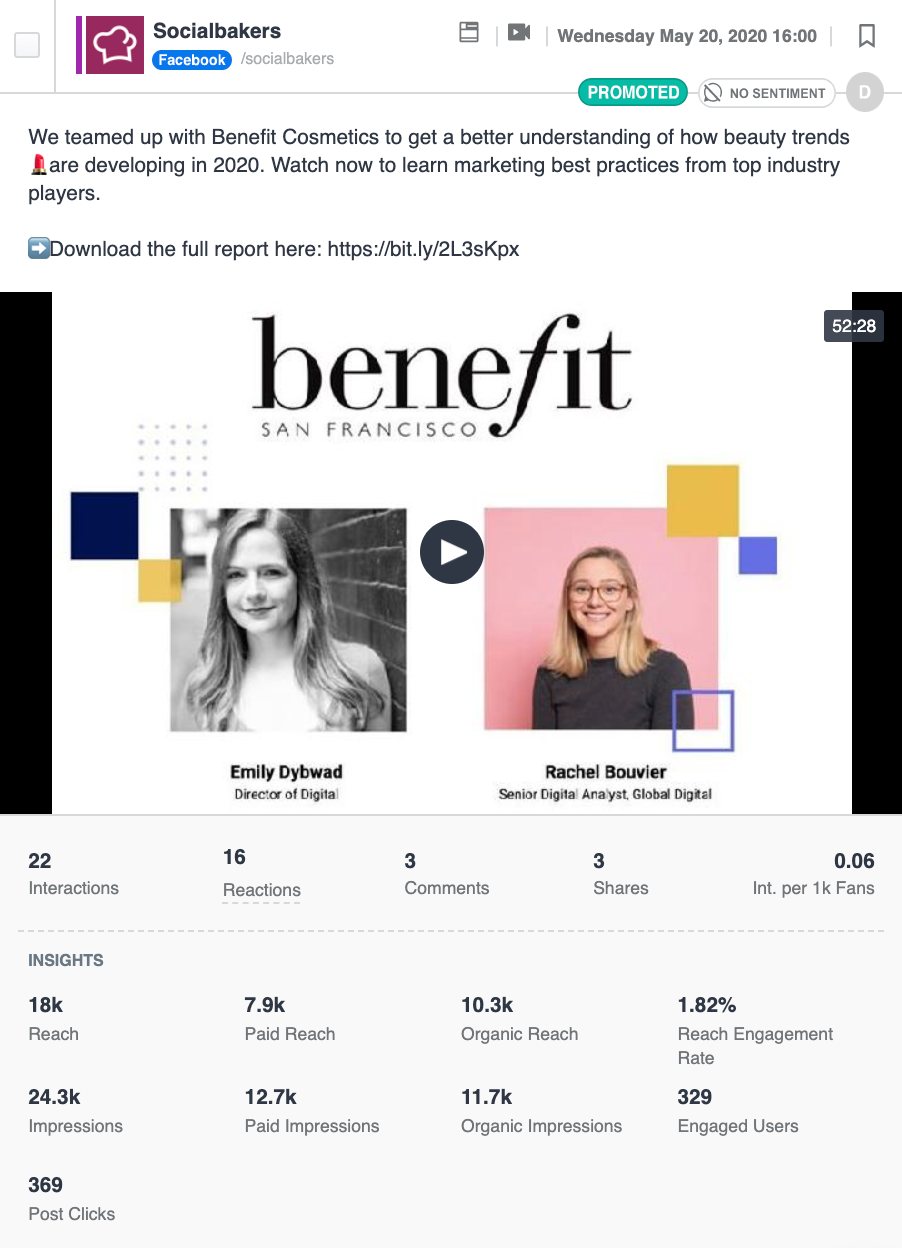Click the Socialbakers page name
Screen dimensions: 902x1248
tap(217, 31)
